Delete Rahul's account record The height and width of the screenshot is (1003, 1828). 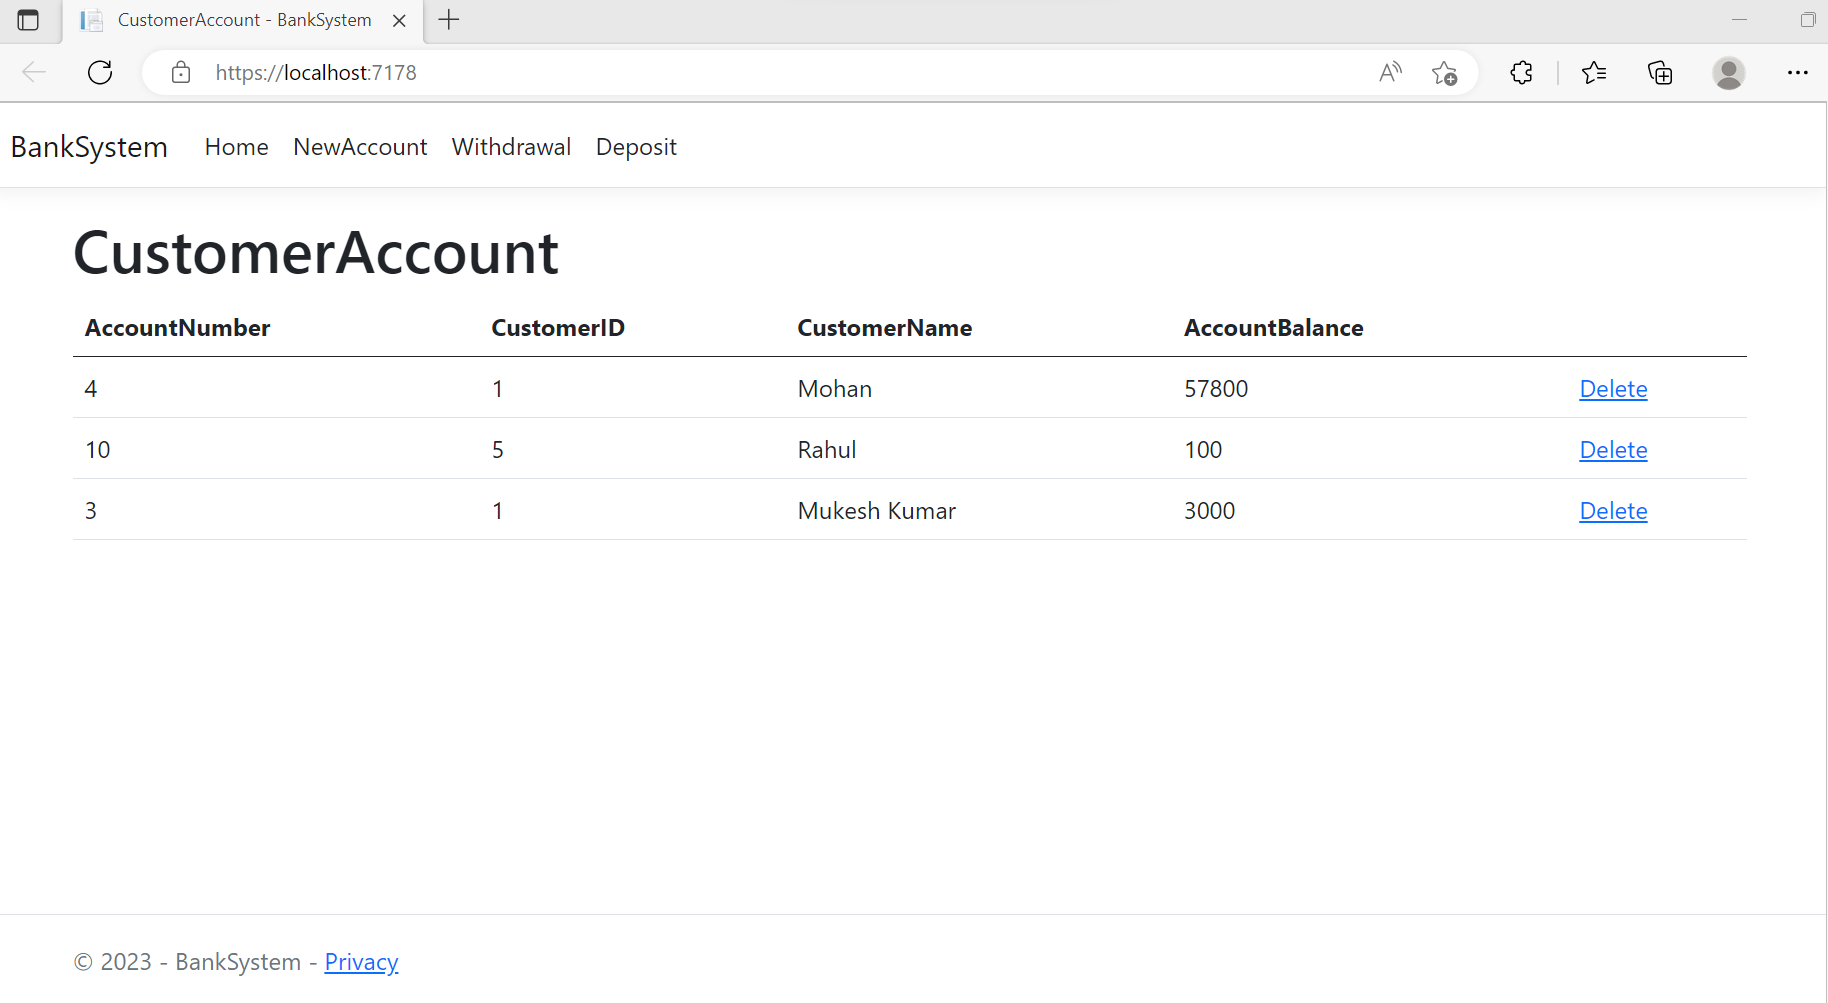1613,449
